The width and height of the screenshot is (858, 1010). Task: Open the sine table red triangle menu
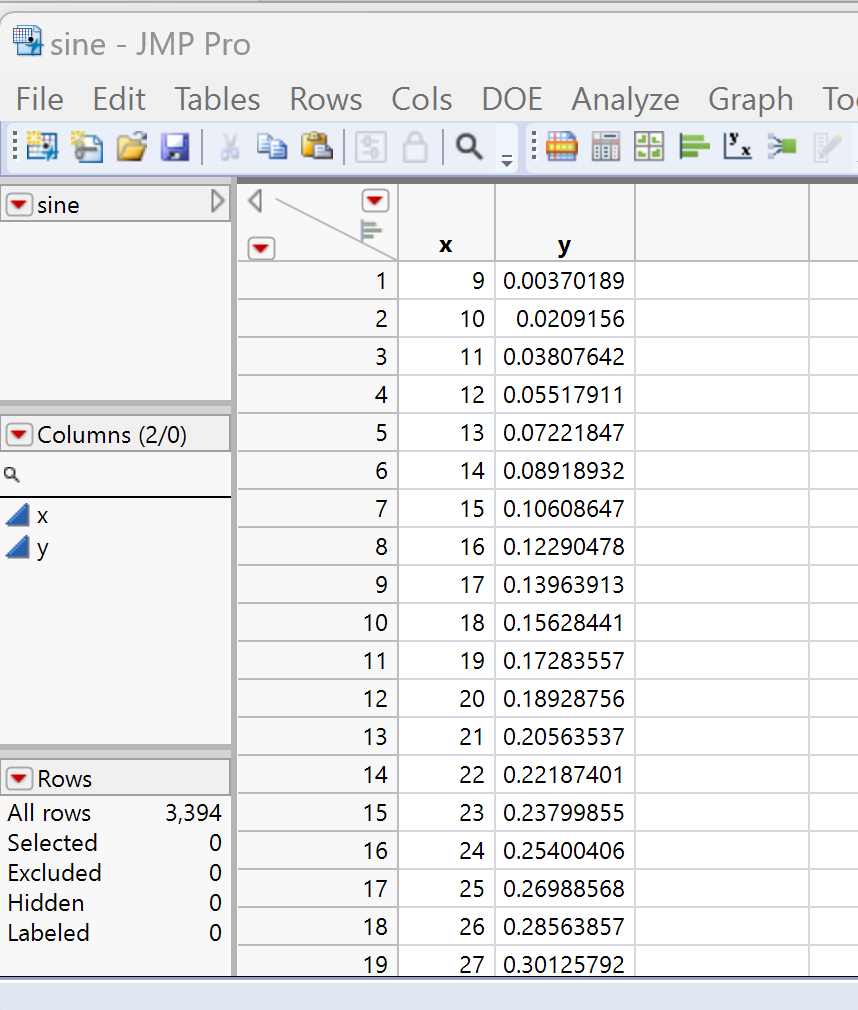pyautogui.click(x=18, y=204)
